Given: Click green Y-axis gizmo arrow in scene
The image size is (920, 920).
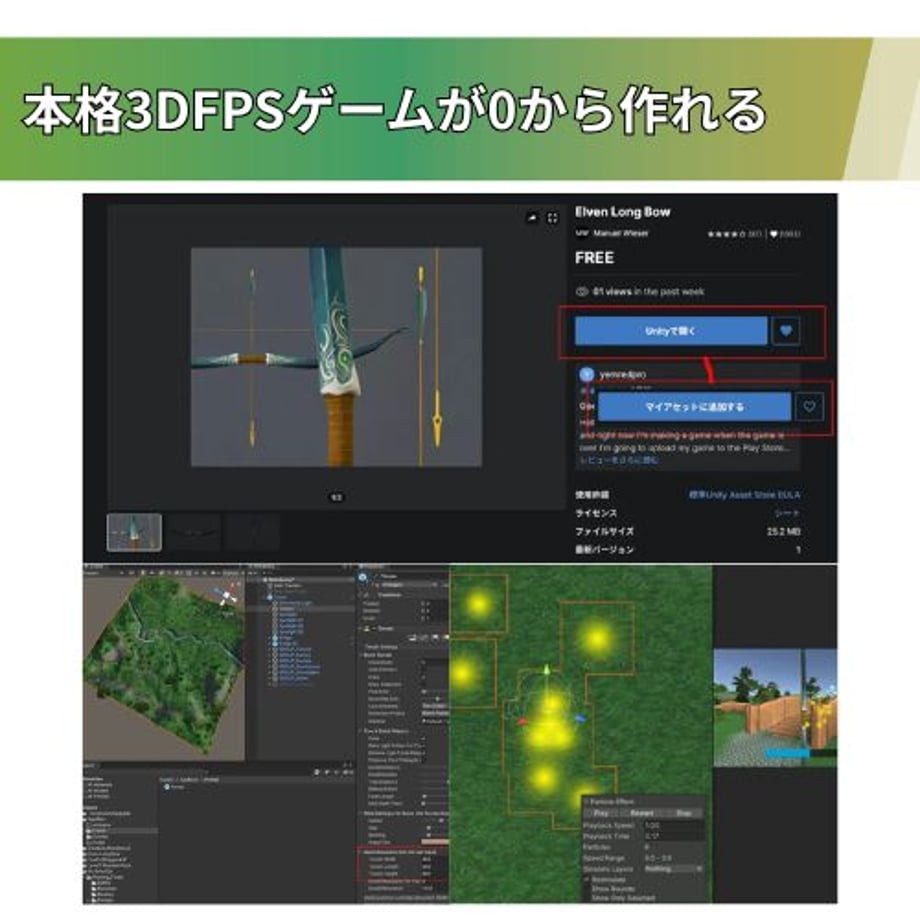Looking at the screenshot, I should point(547,671).
